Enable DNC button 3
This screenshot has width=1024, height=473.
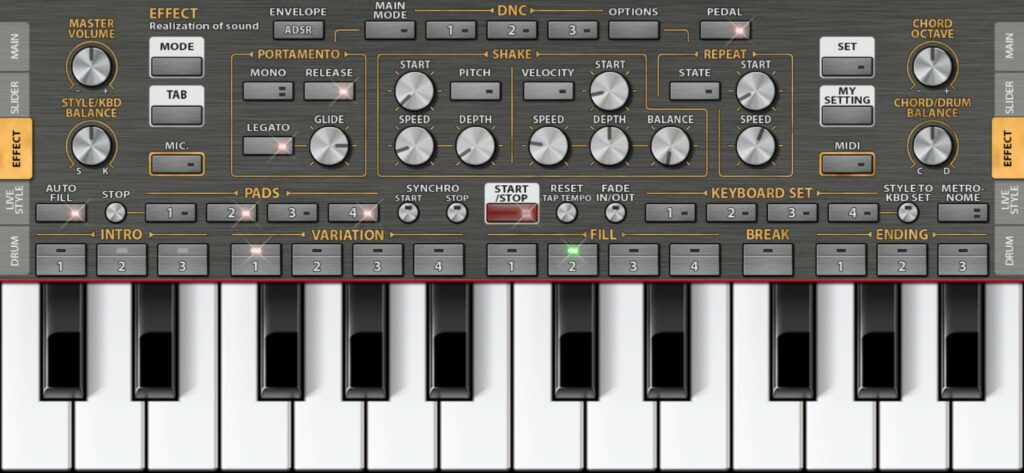click(573, 30)
